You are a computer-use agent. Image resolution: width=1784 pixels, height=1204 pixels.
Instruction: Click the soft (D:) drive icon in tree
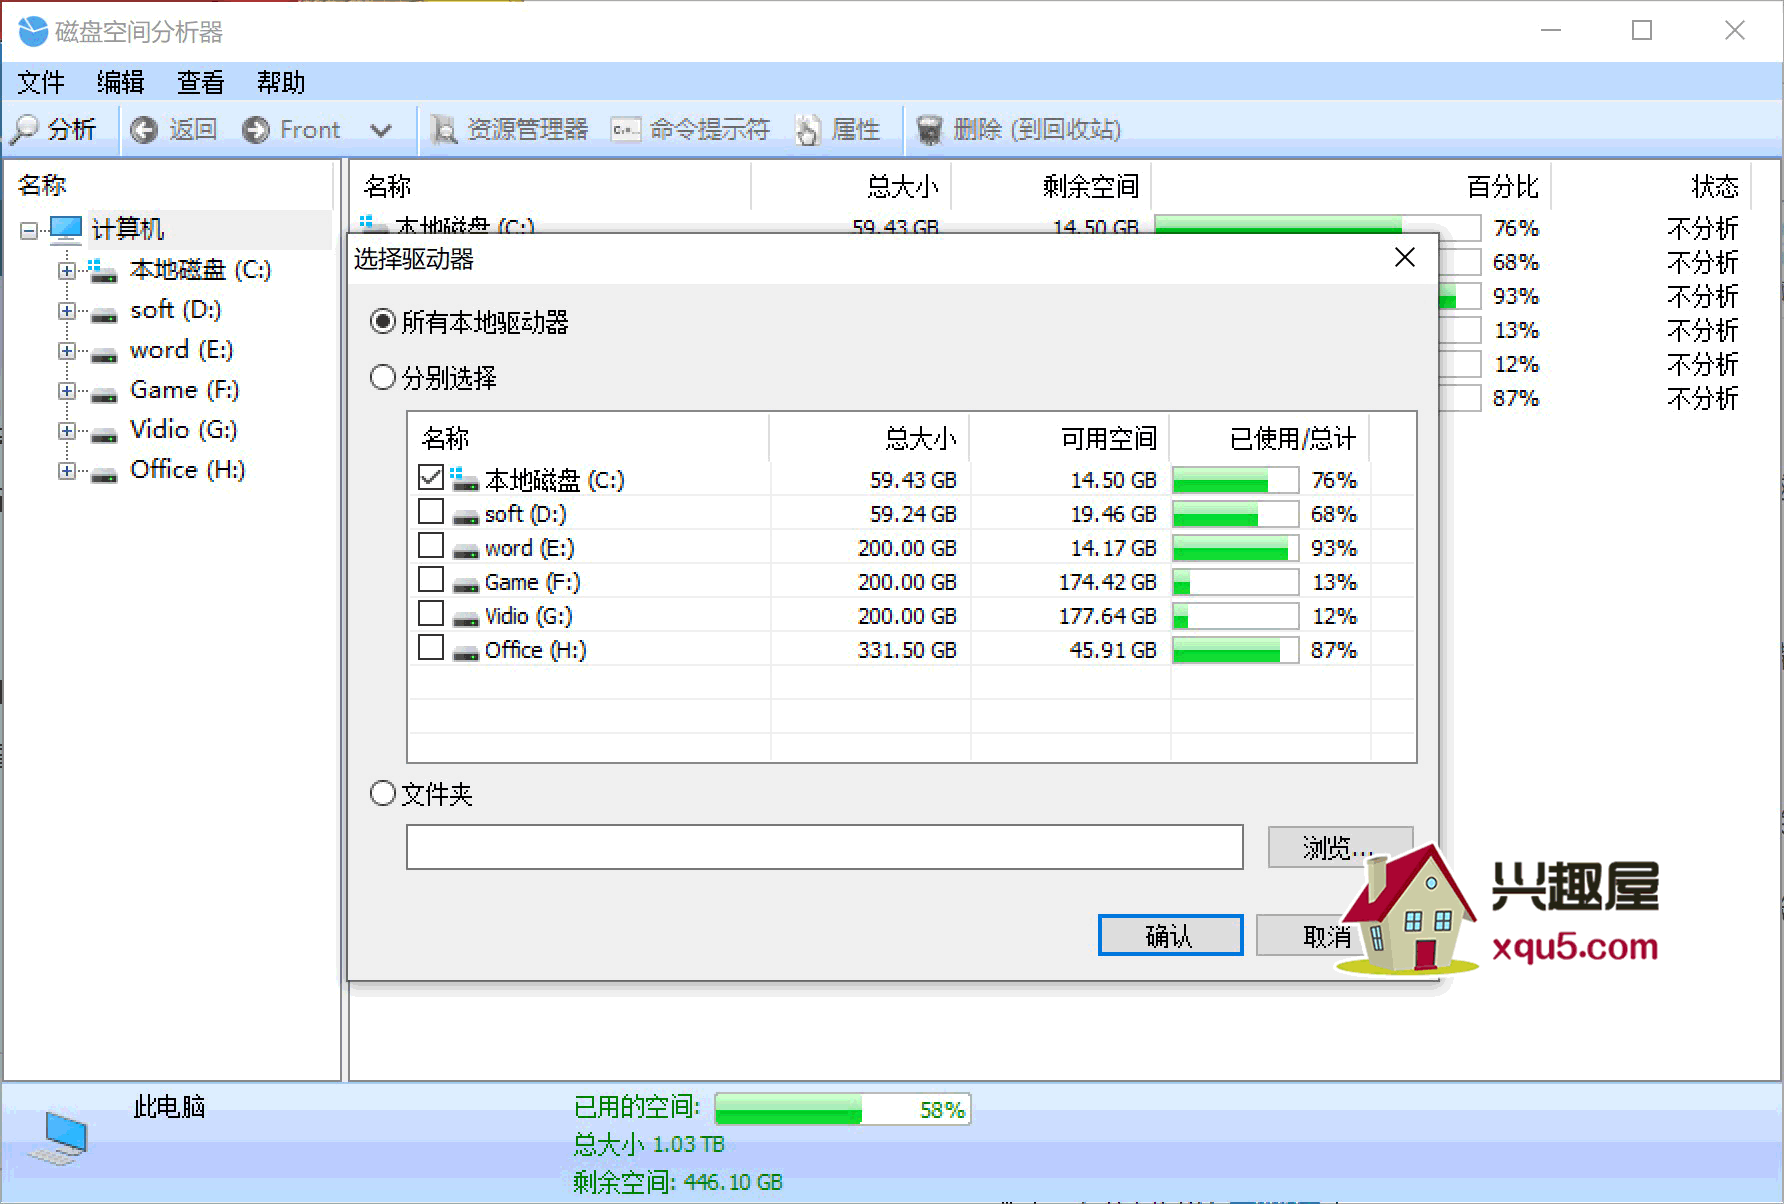click(104, 315)
